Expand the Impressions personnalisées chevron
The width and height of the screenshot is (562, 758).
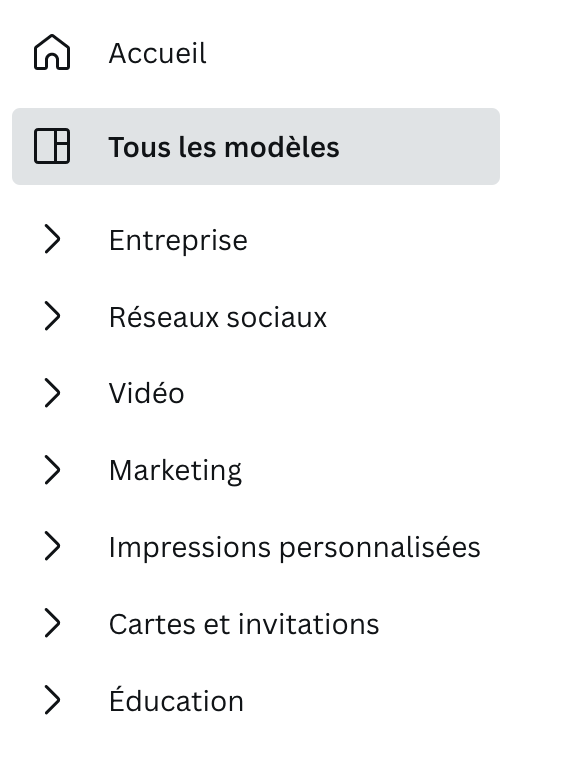point(52,546)
